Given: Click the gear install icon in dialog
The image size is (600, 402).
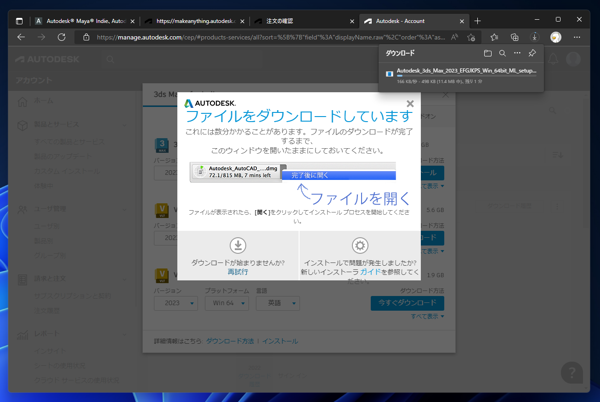Looking at the screenshot, I should pos(360,245).
